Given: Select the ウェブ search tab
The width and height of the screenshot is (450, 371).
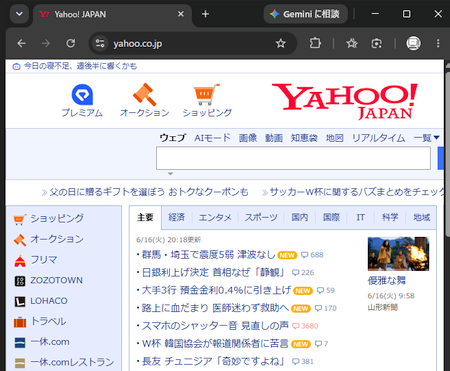Looking at the screenshot, I should point(172,138).
